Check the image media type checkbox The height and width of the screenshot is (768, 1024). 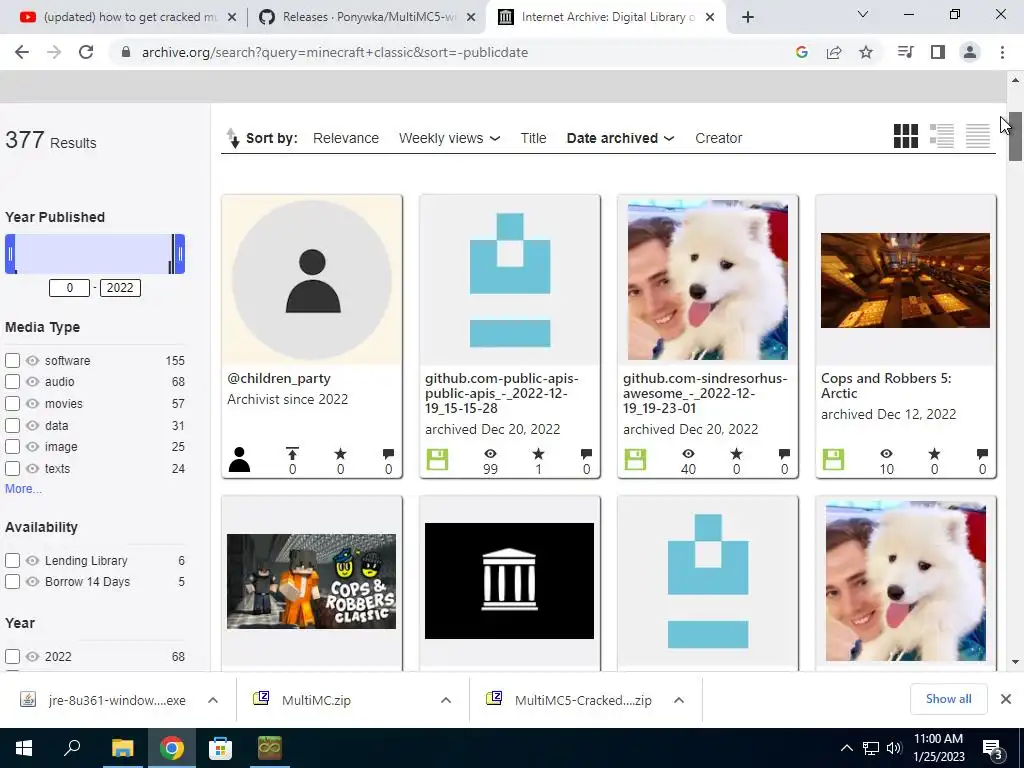12,447
